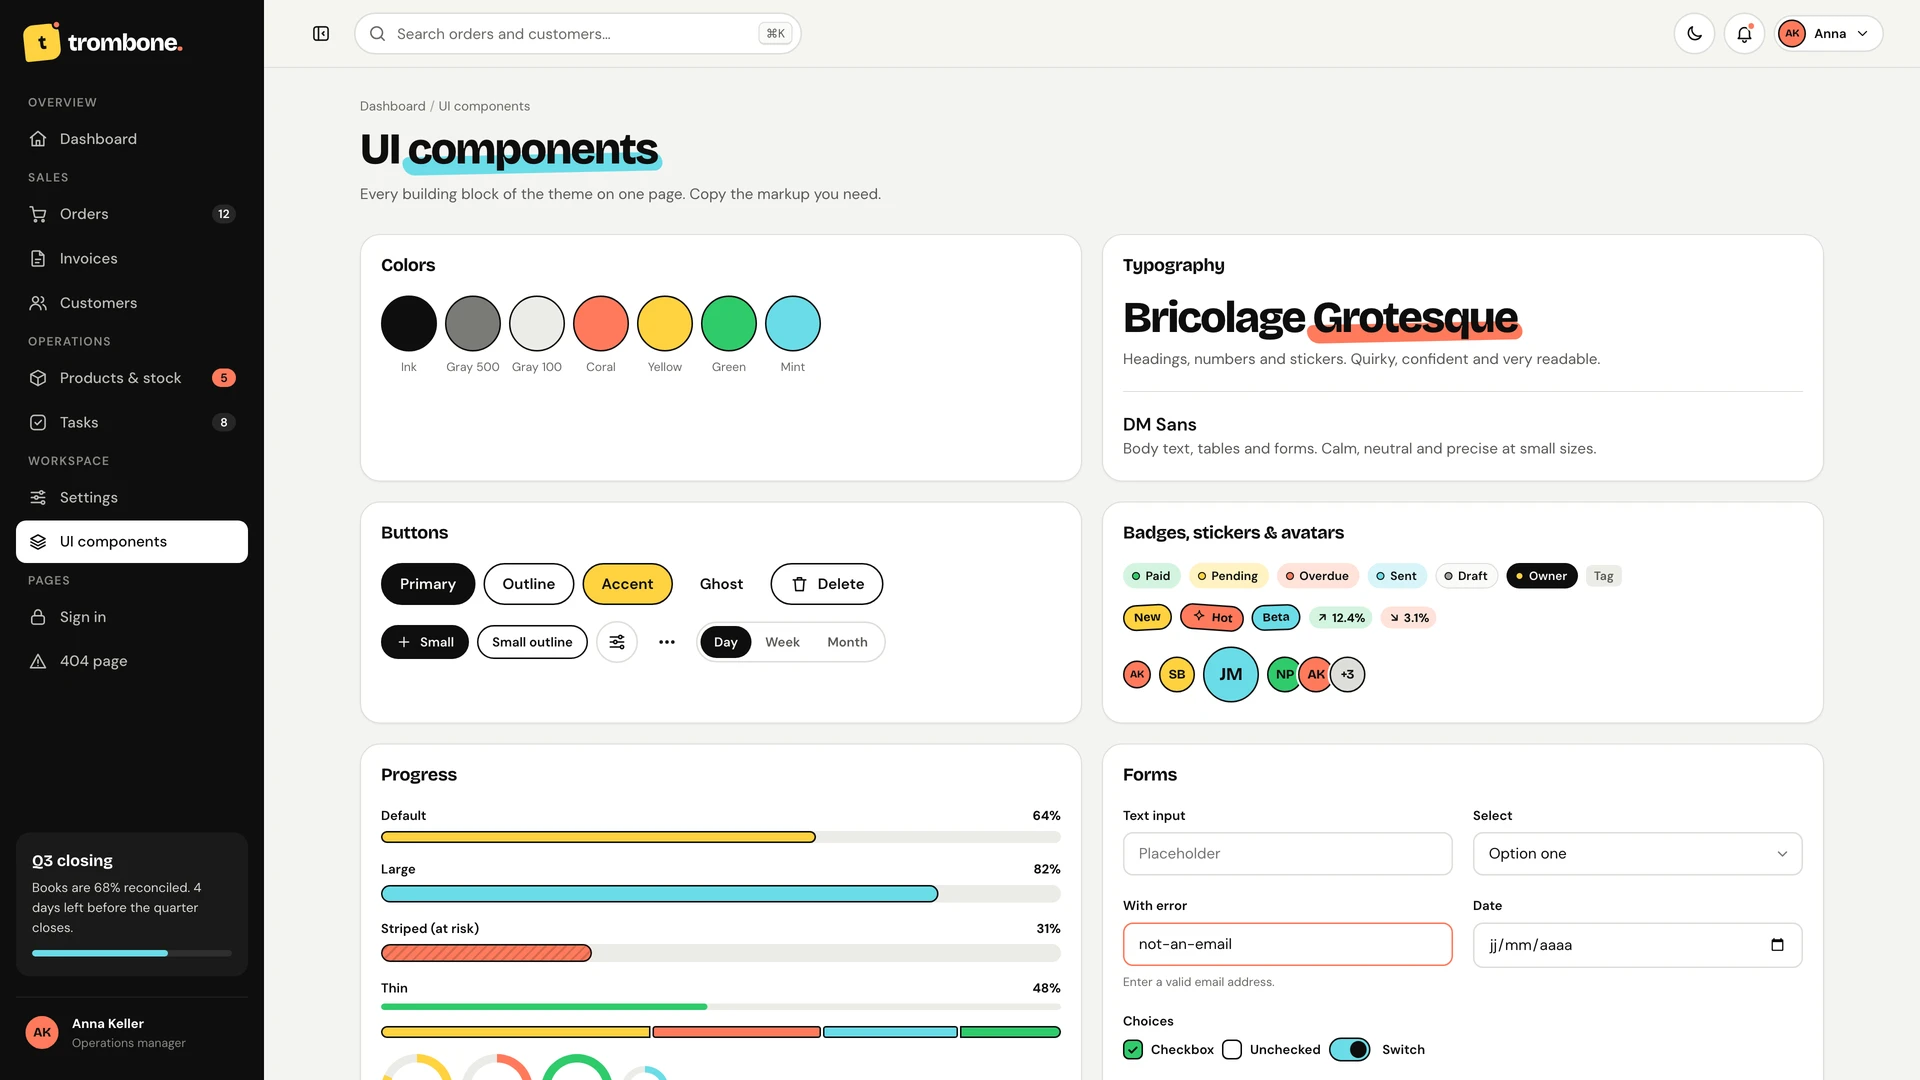Viewport: 1920px width, 1080px height.
Task: Select the Month segment
Action: coord(847,642)
